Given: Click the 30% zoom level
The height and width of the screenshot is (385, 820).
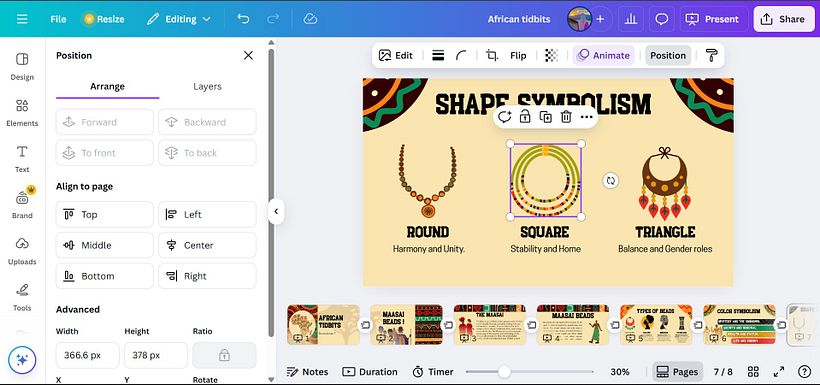Looking at the screenshot, I should (620, 372).
